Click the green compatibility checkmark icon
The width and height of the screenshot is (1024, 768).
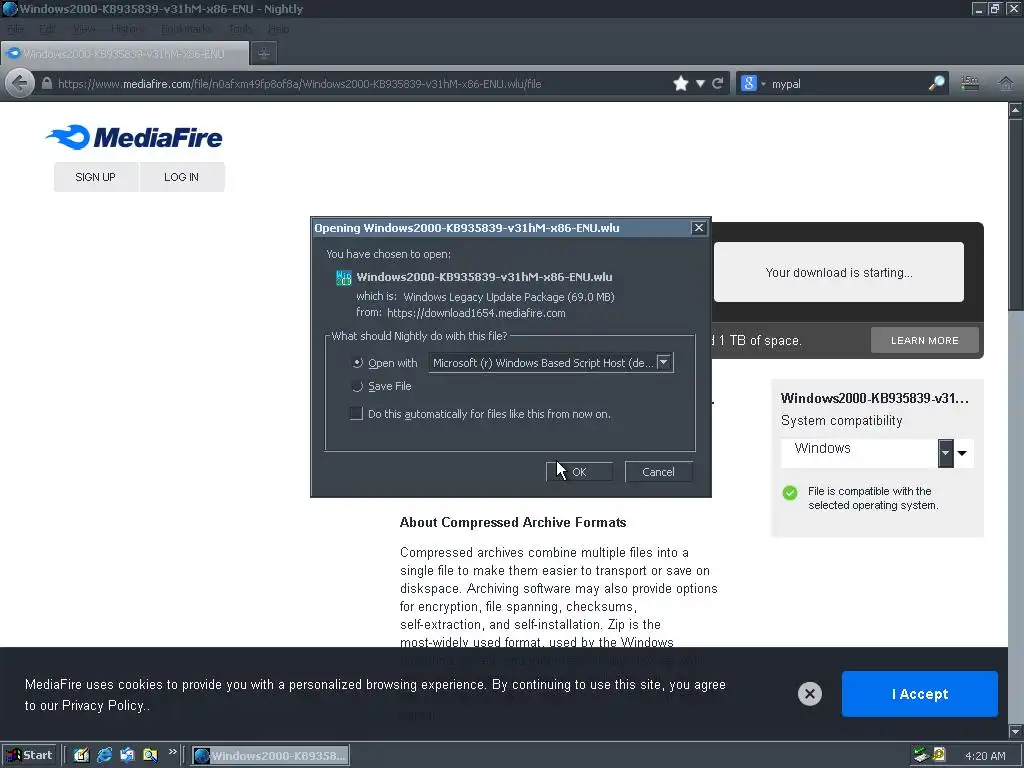[790, 492]
